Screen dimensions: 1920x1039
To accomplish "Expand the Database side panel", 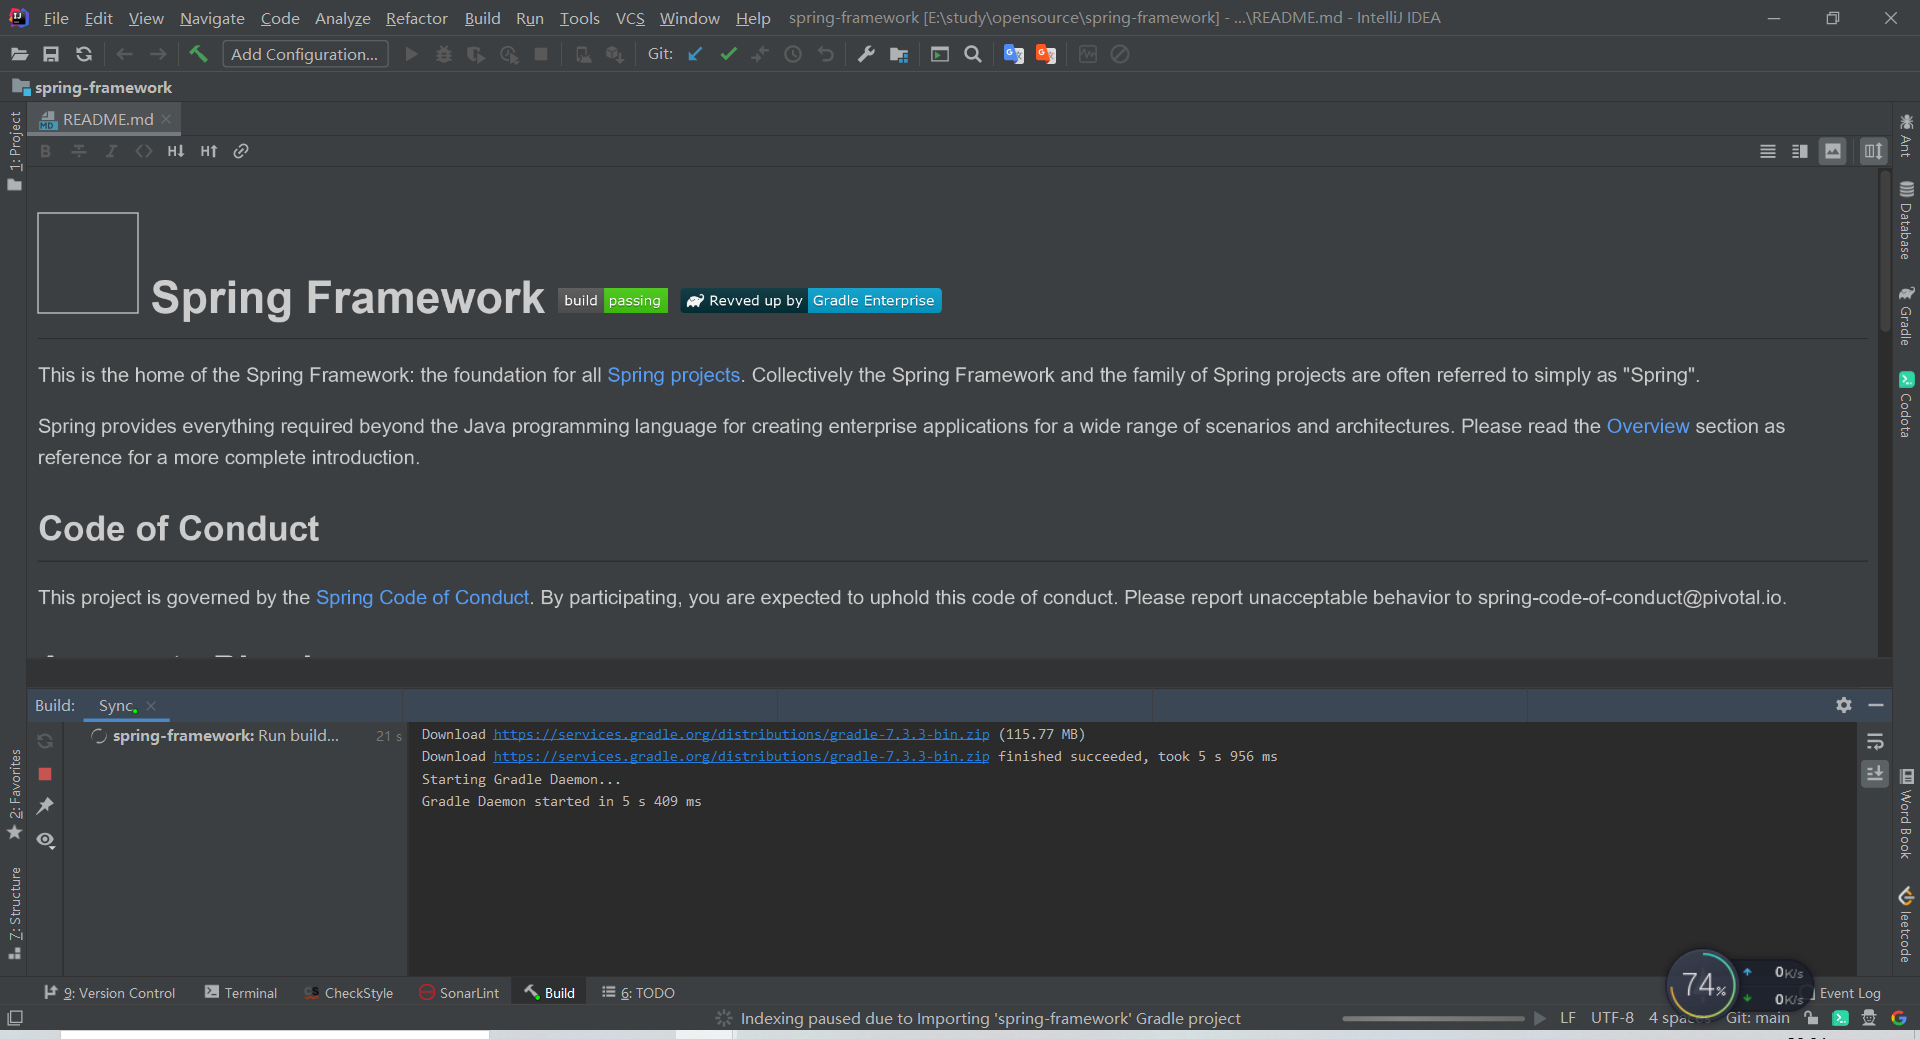I will point(1906,221).
